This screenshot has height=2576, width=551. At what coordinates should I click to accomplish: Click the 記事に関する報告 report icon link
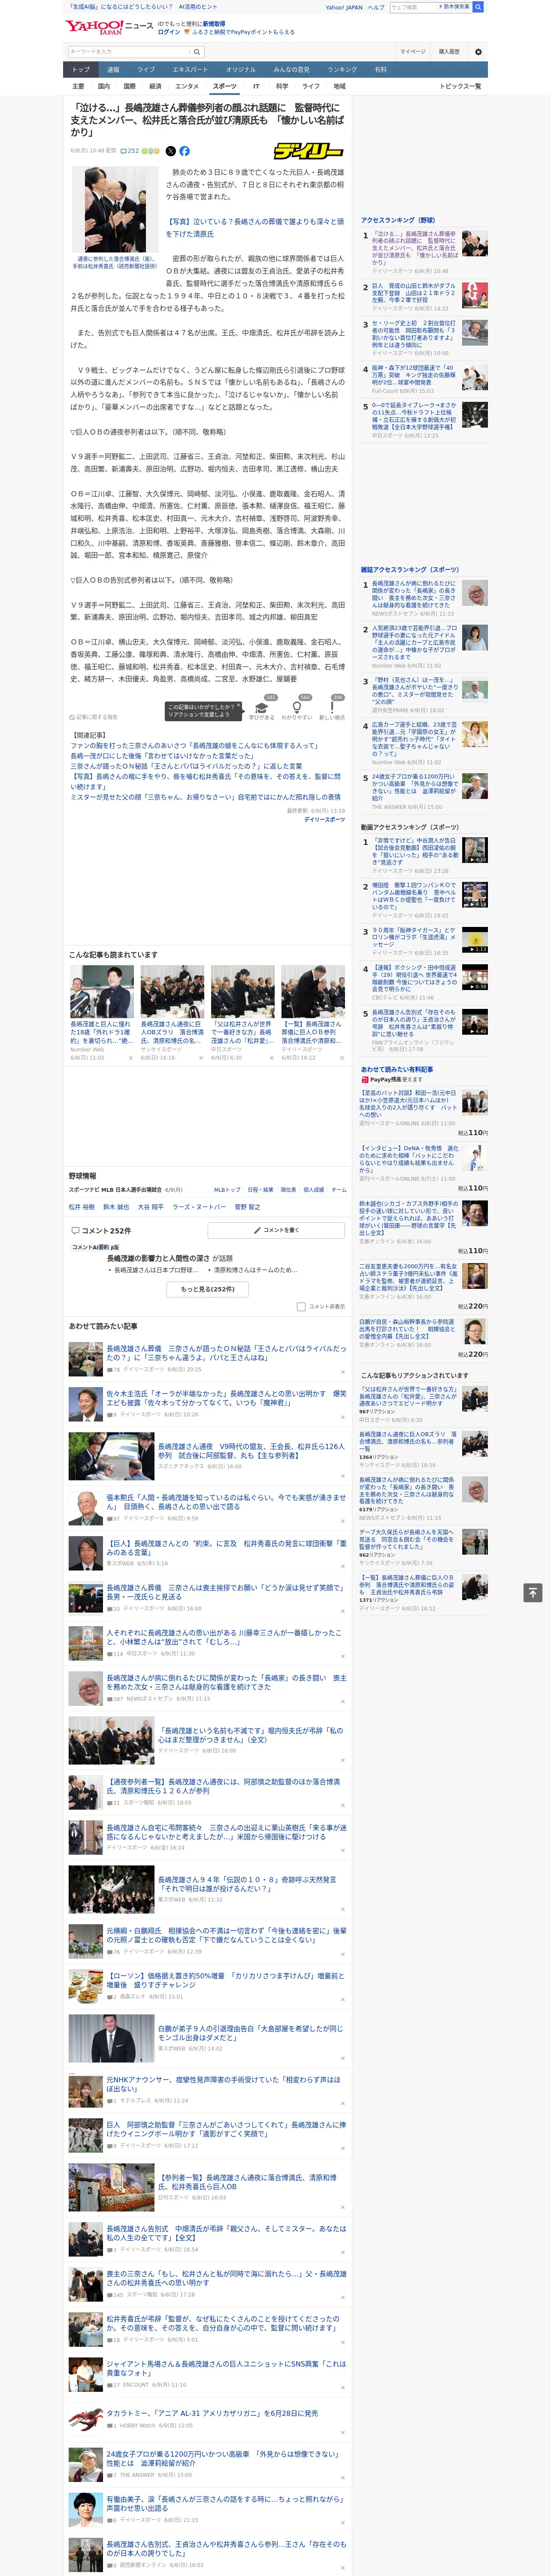94,716
